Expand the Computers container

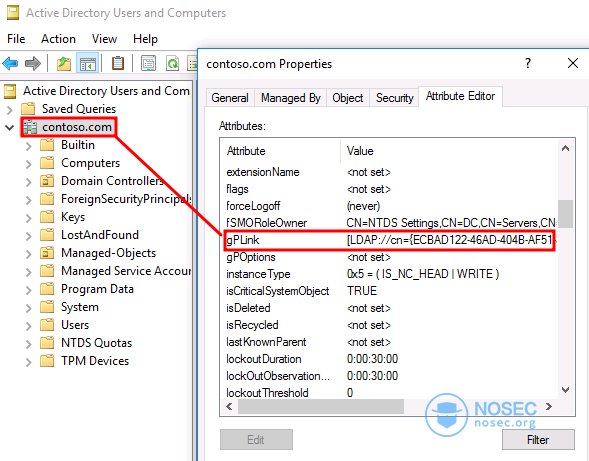(29, 164)
